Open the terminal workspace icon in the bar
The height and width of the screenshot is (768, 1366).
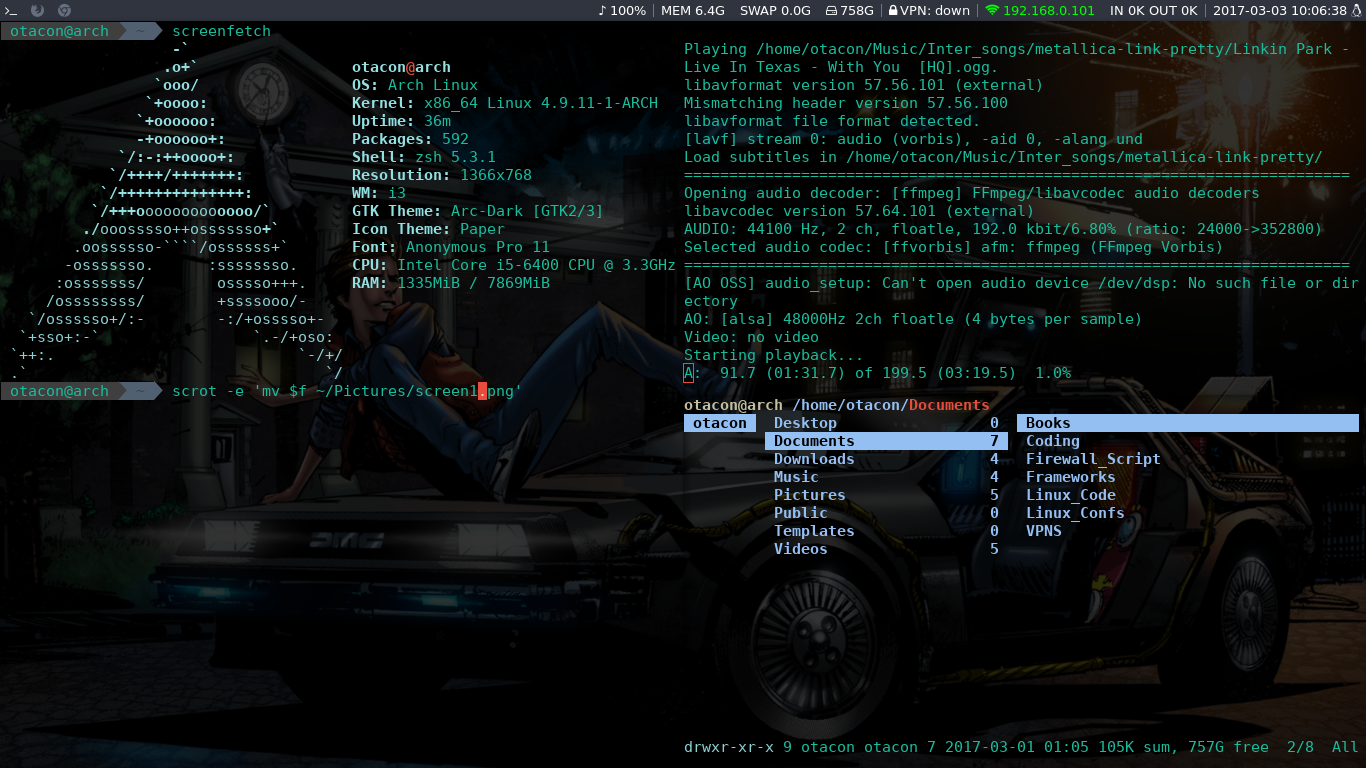pyautogui.click(x=11, y=10)
